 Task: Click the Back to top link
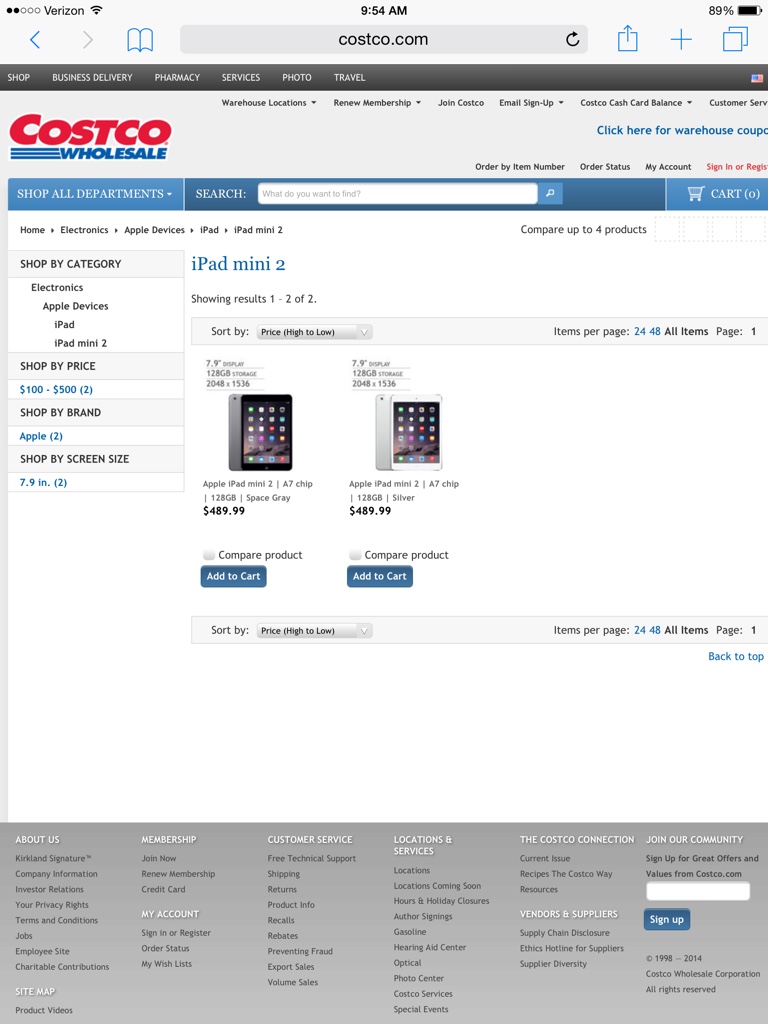pyautogui.click(x=735, y=656)
